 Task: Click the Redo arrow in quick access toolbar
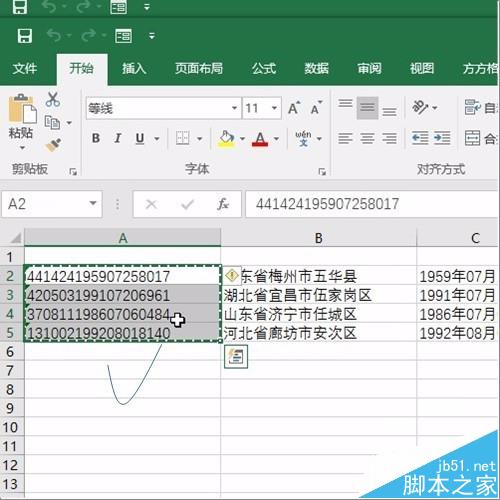click(89, 35)
